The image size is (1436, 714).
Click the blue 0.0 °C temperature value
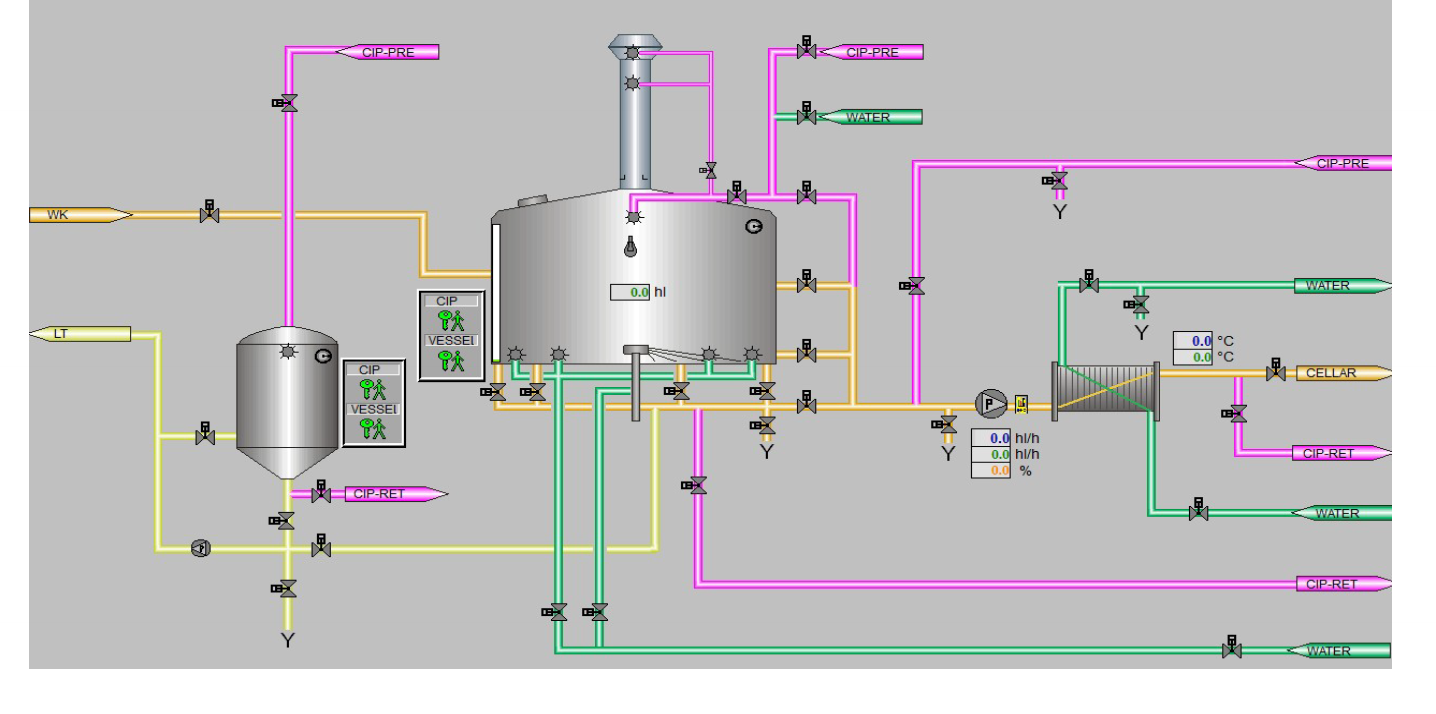pyautogui.click(x=1193, y=341)
